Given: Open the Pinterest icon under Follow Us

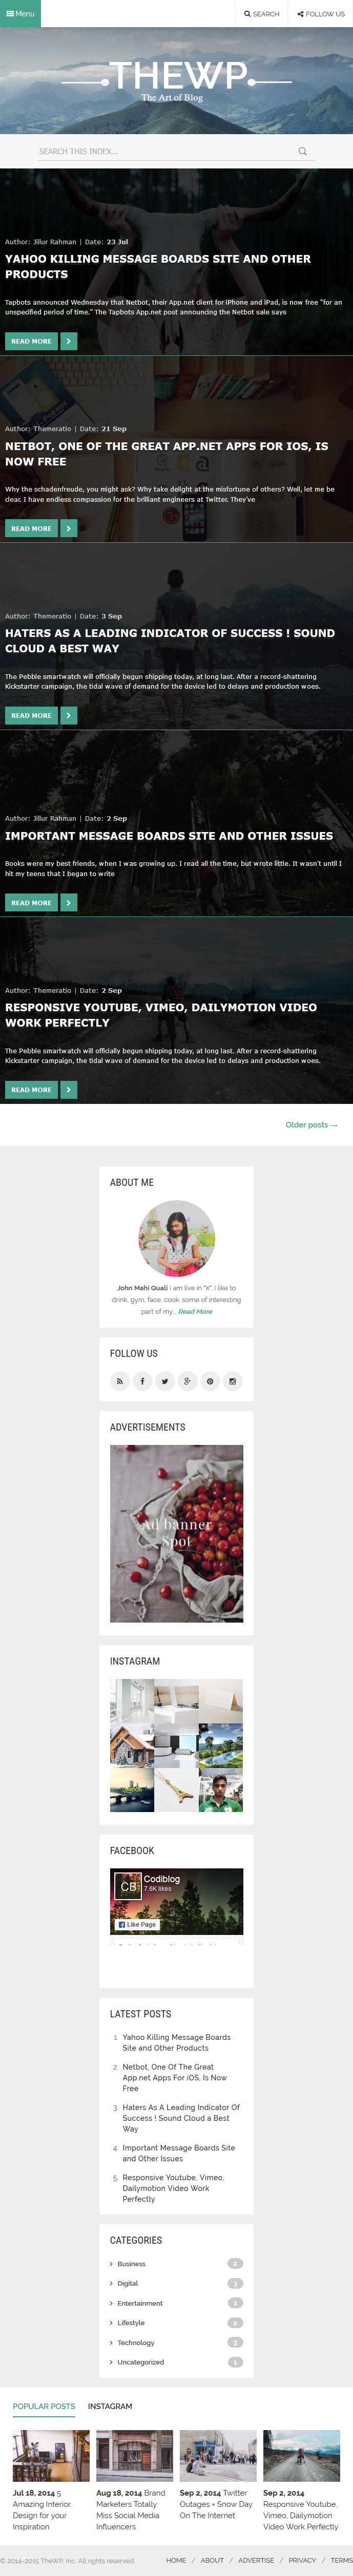Looking at the screenshot, I should tap(210, 1381).
